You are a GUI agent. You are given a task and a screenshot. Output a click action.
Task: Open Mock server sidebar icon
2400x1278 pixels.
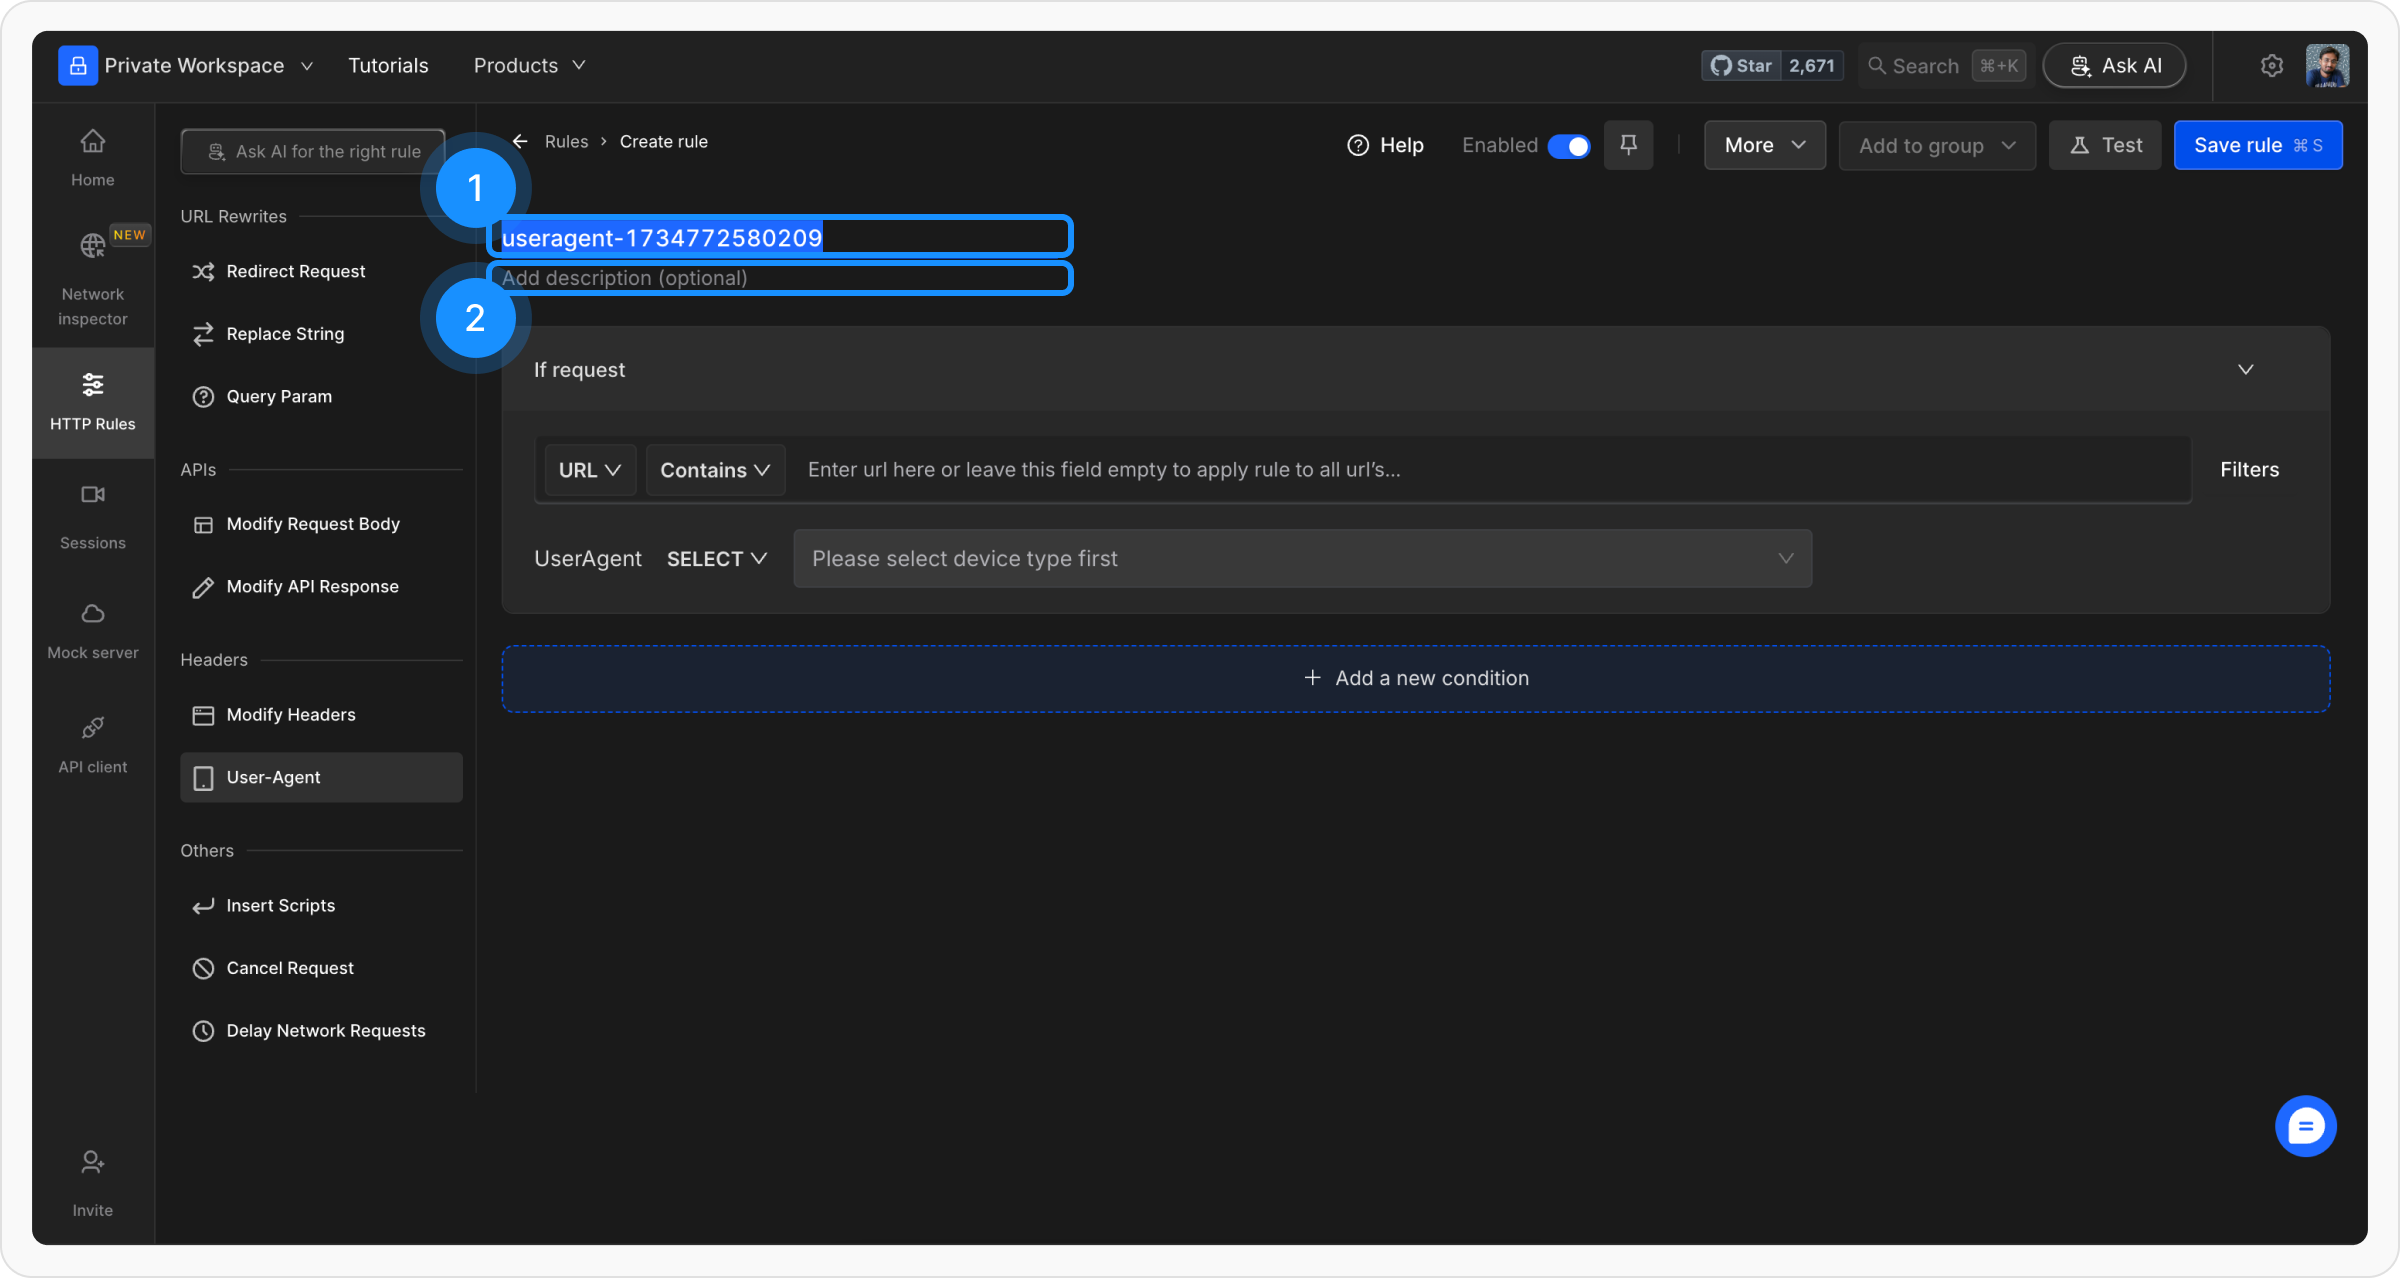pos(92,630)
